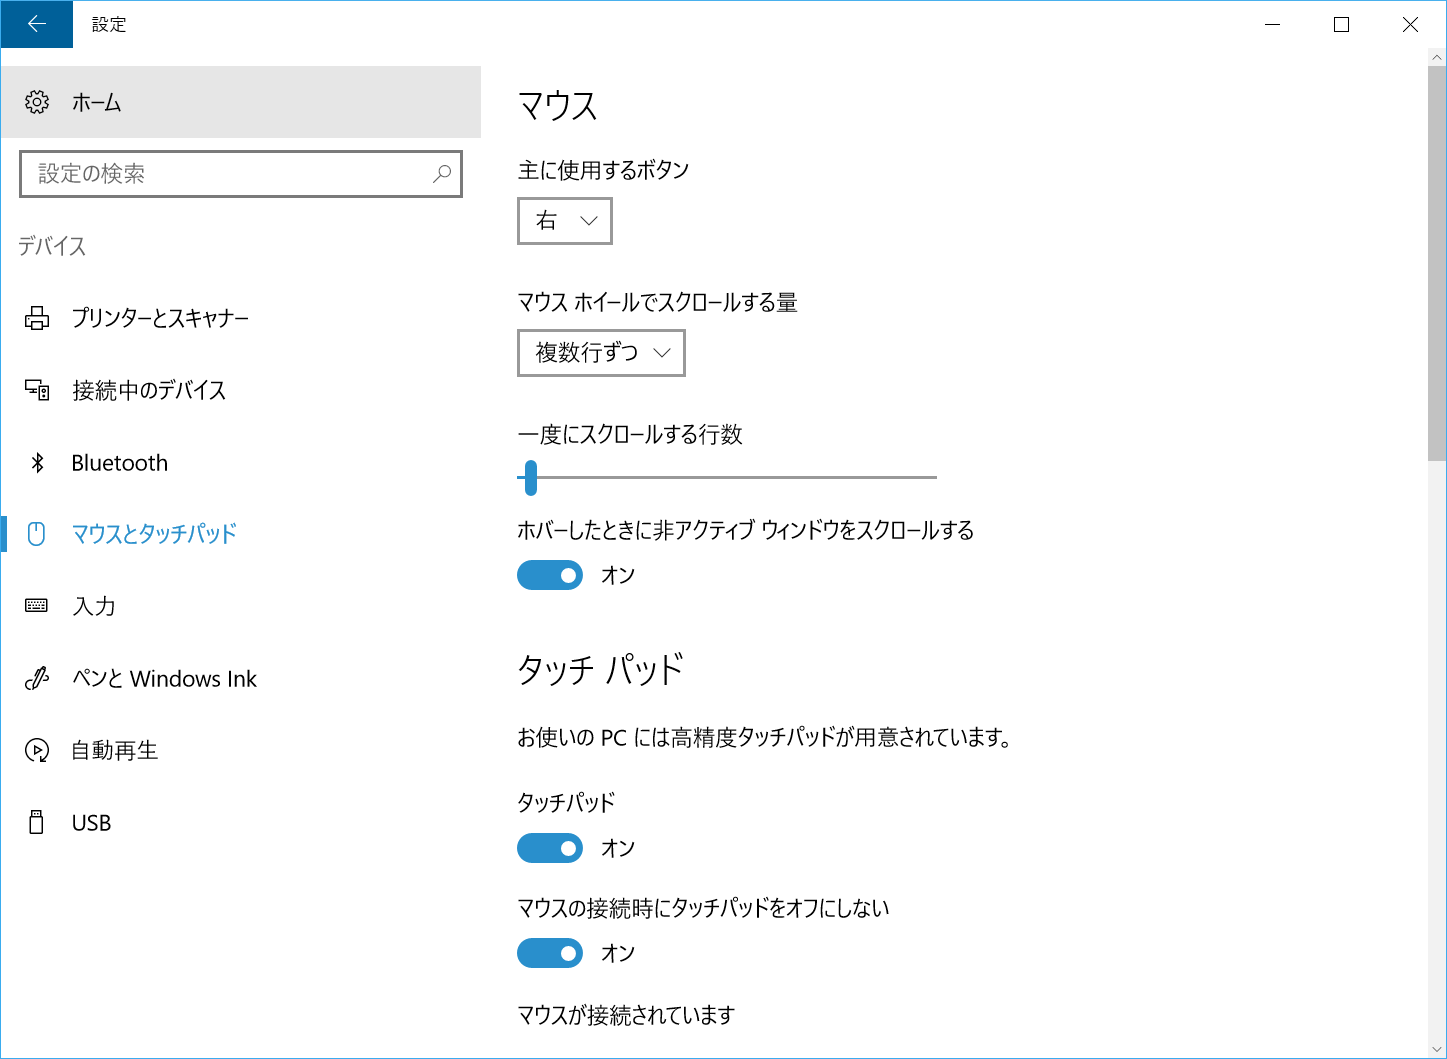Select the keyboard icon for 入力
The width and height of the screenshot is (1447, 1059).
point(37,605)
